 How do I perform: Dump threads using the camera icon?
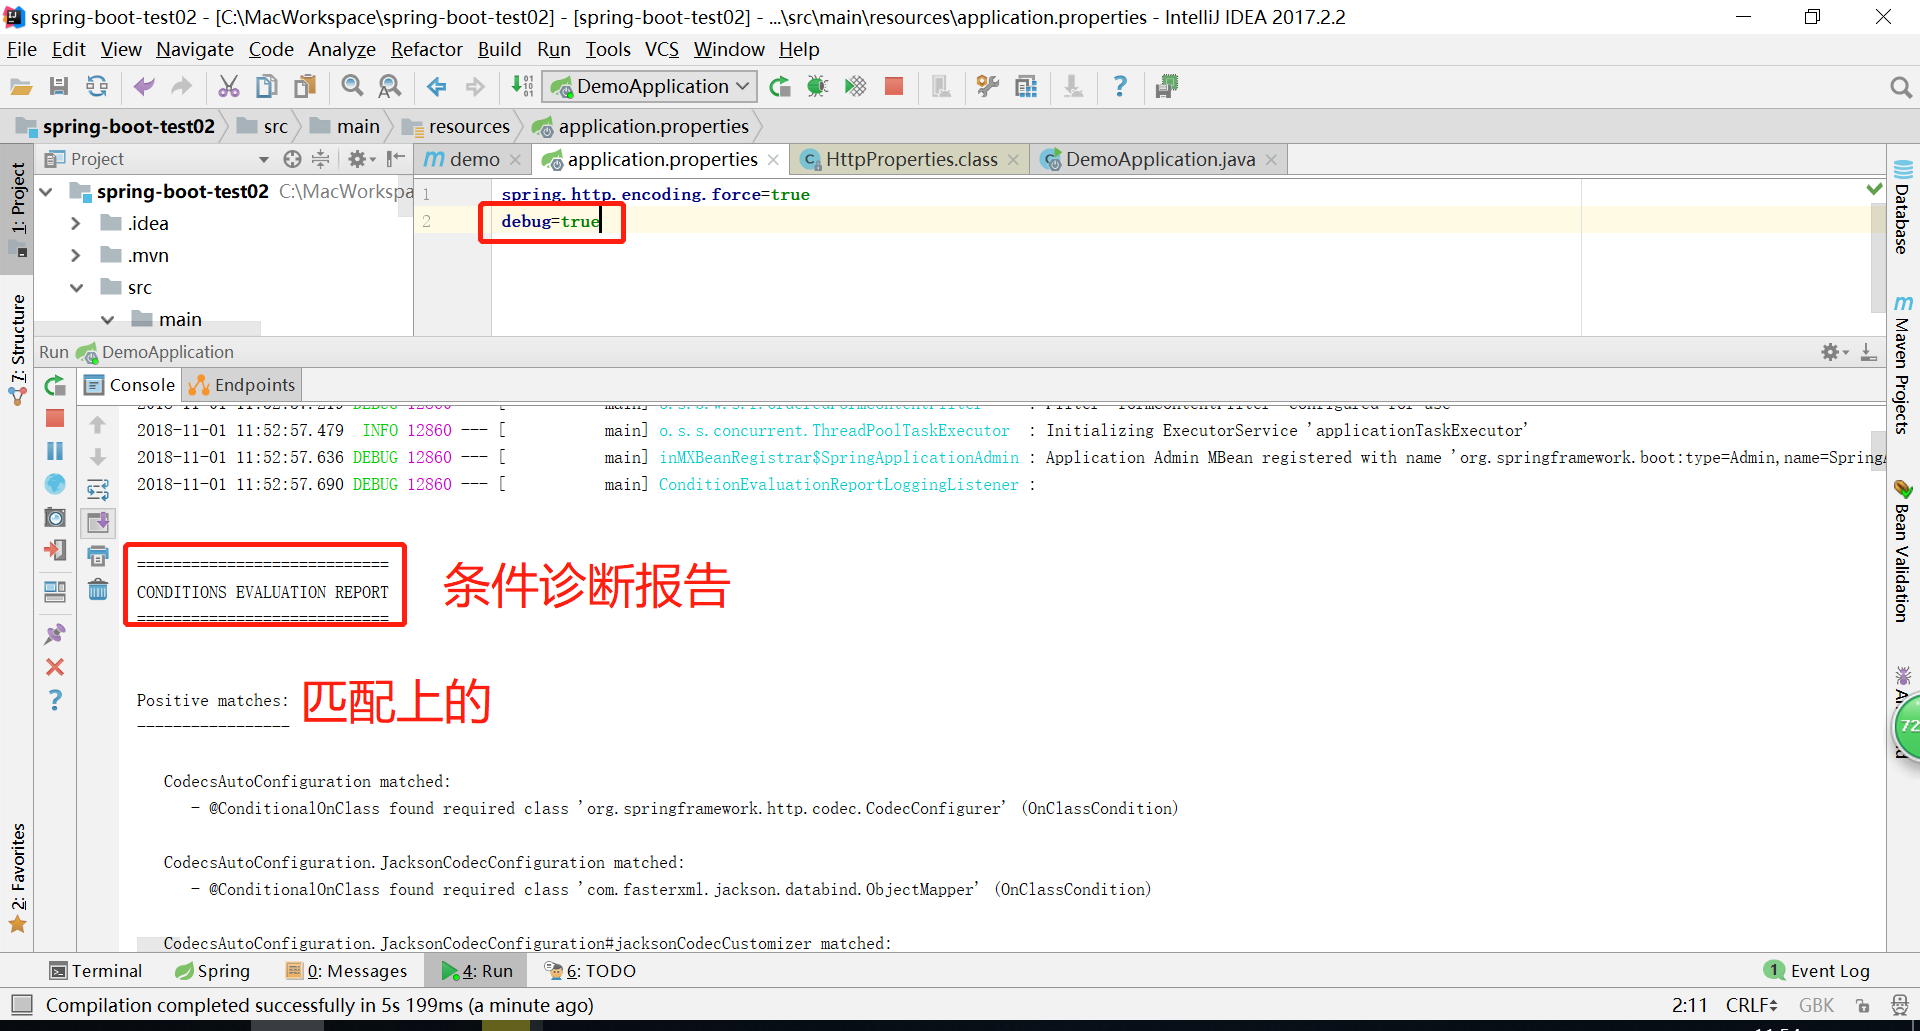(x=55, y=517)
